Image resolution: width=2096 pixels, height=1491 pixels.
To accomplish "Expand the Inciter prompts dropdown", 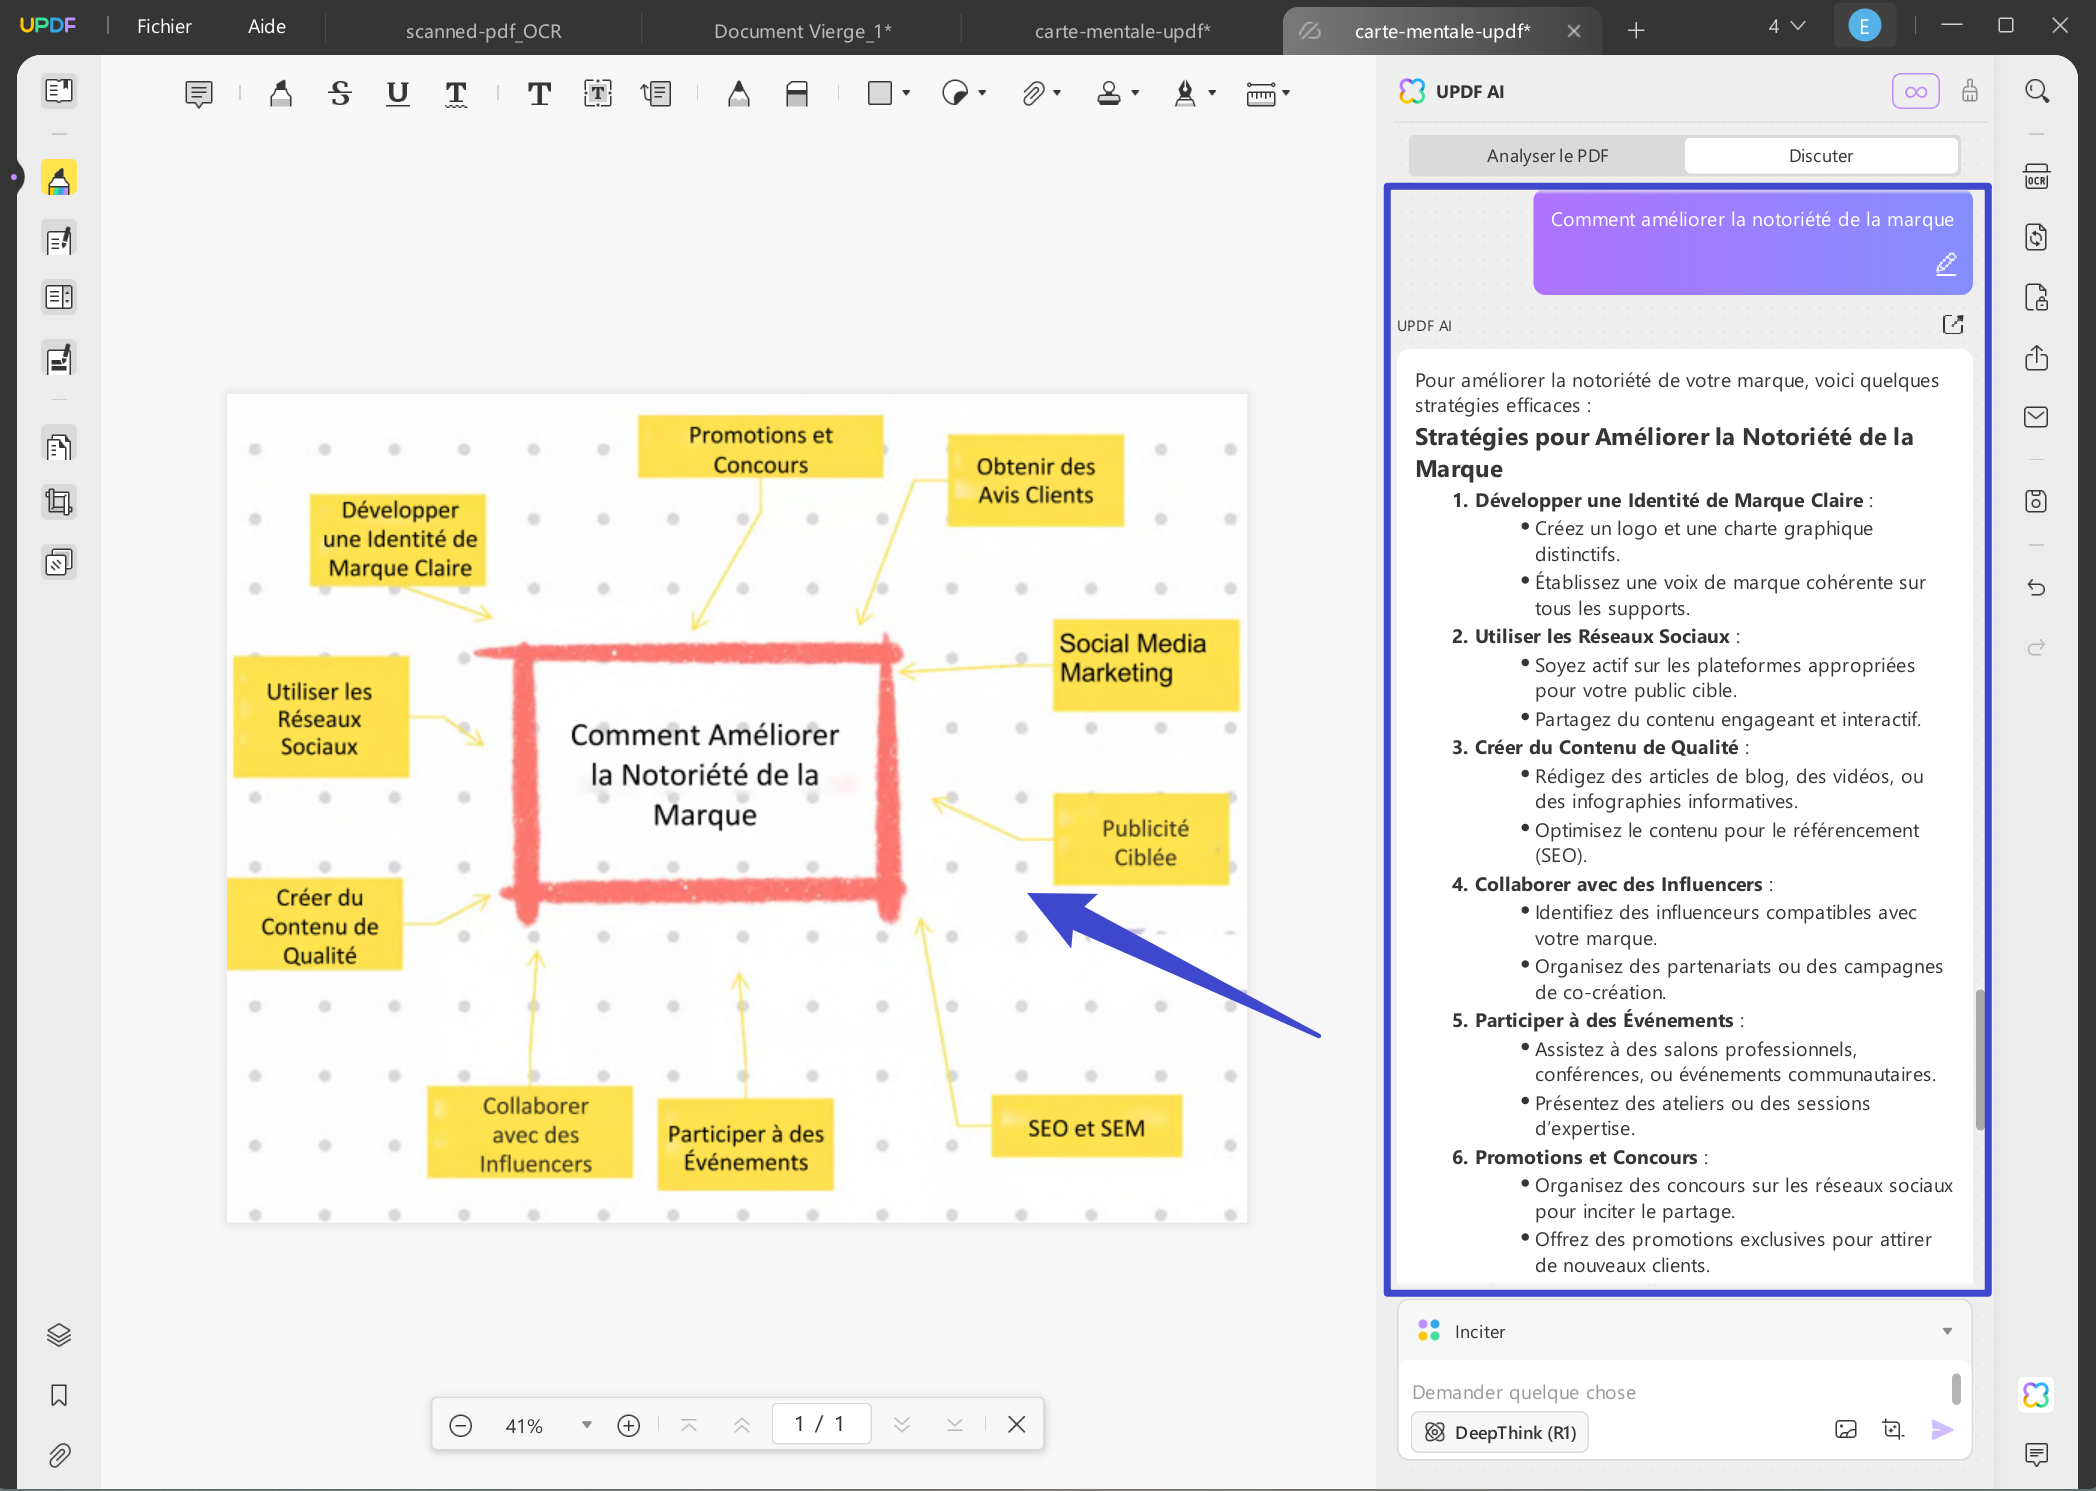I will tap(1946, 1331).
